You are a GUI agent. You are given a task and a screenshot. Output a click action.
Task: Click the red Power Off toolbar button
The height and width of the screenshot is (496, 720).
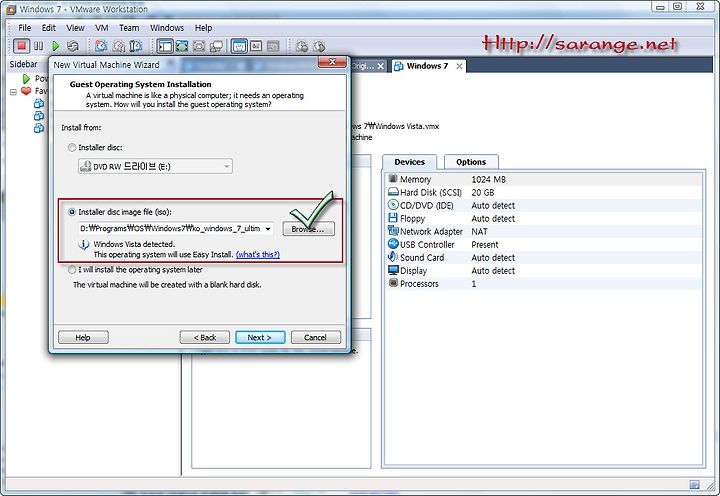click(x=21, y=46)
